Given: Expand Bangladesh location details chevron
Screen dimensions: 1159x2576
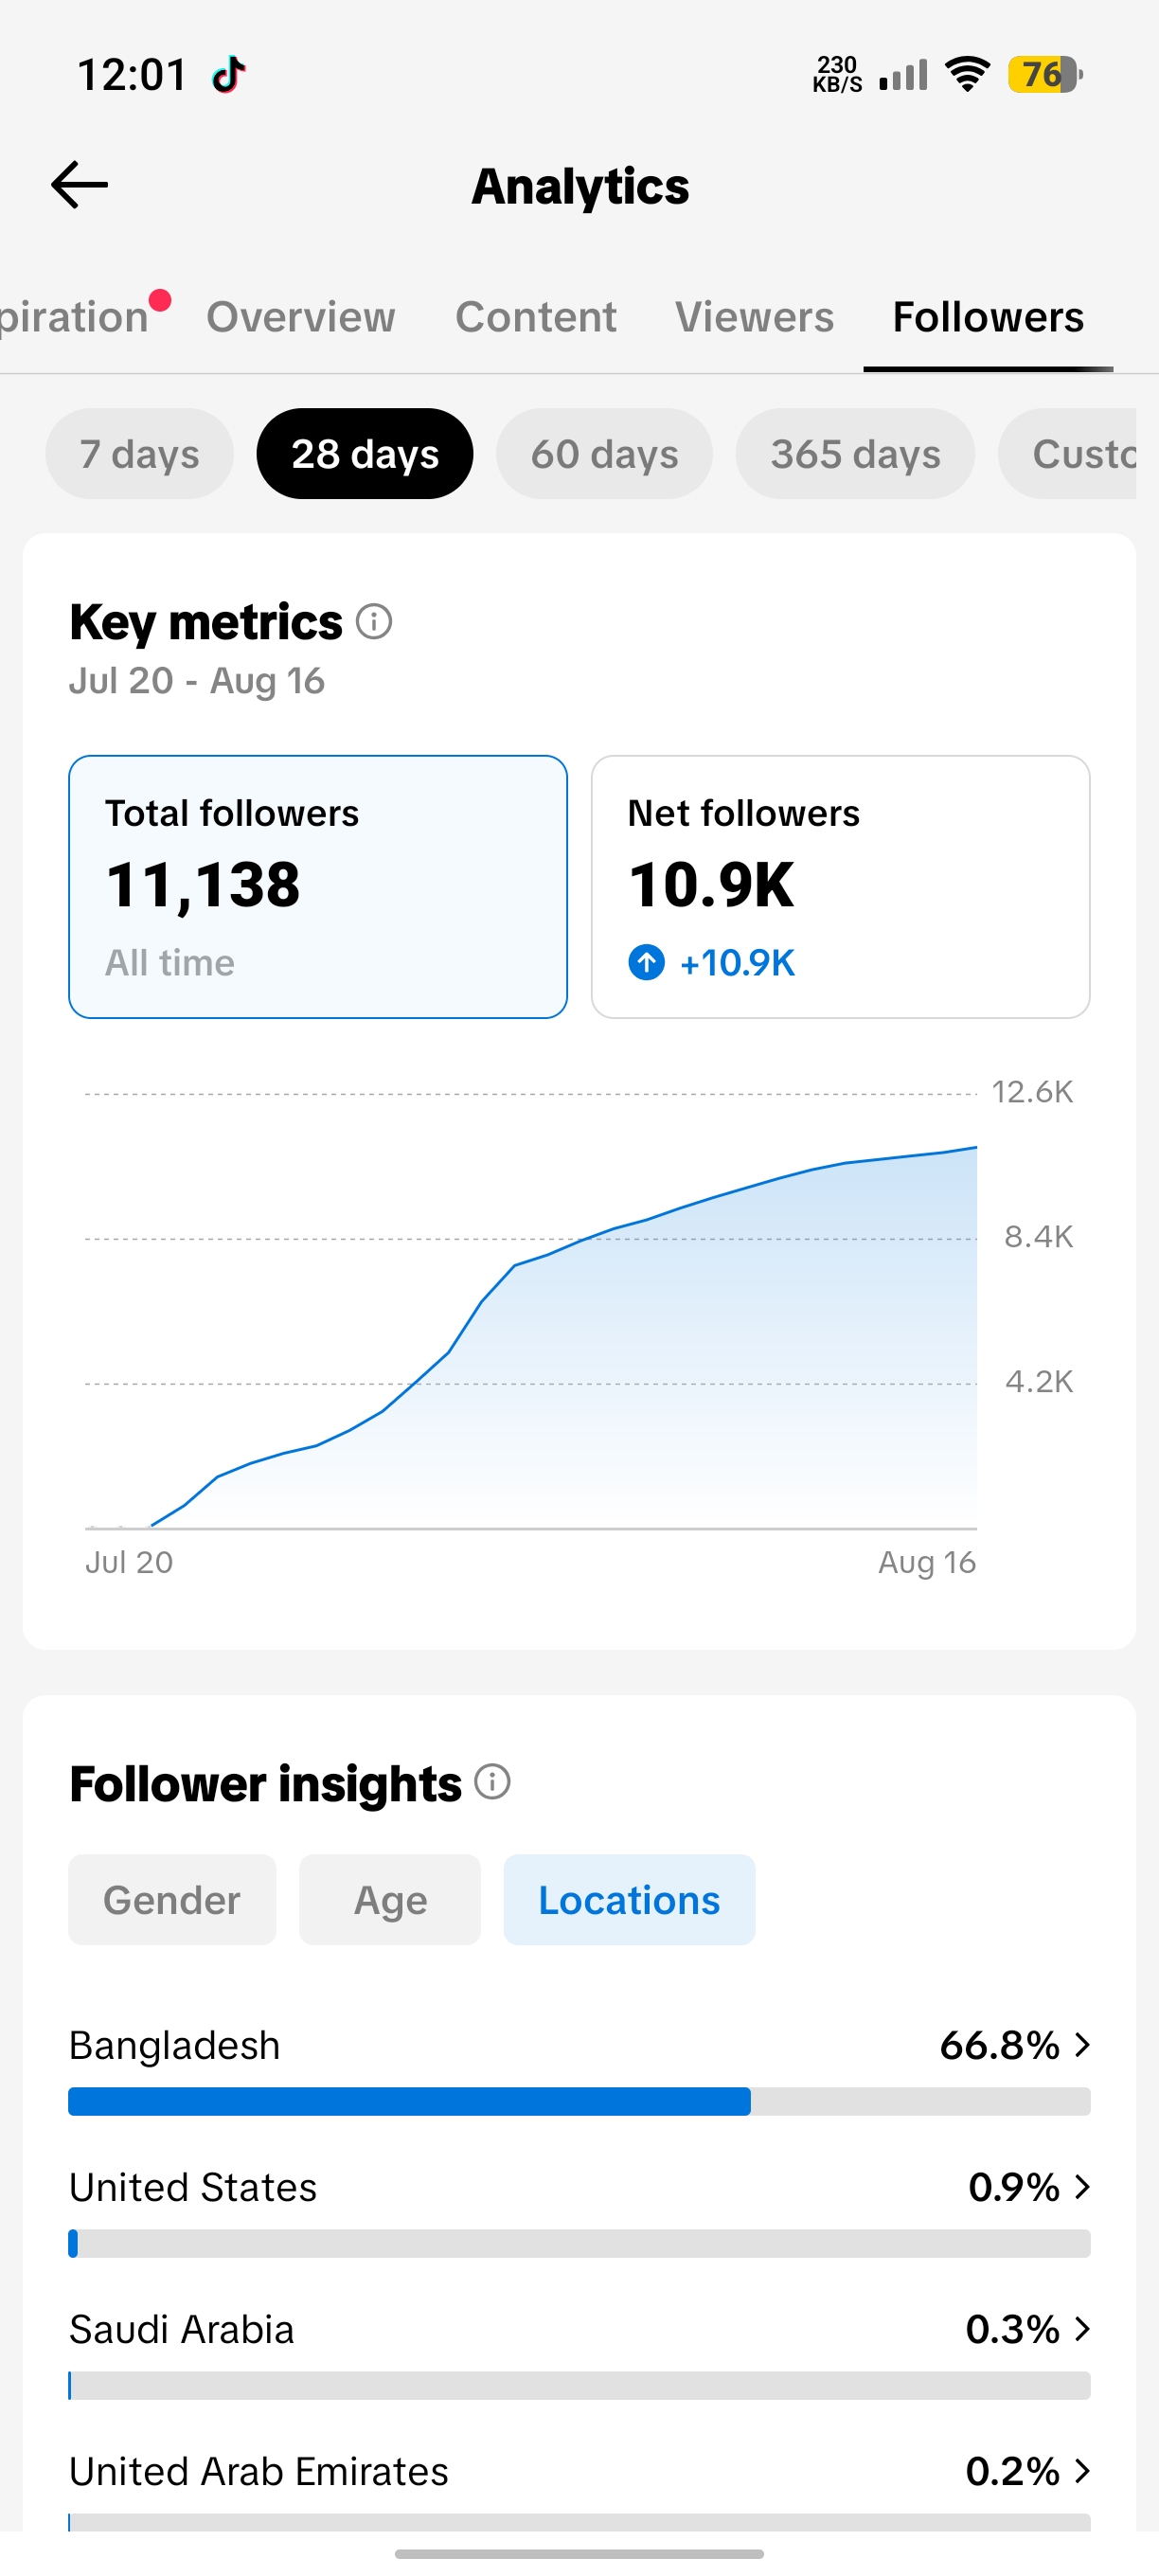Looking at the screenshot, I should click(x=1081, y=2045).
